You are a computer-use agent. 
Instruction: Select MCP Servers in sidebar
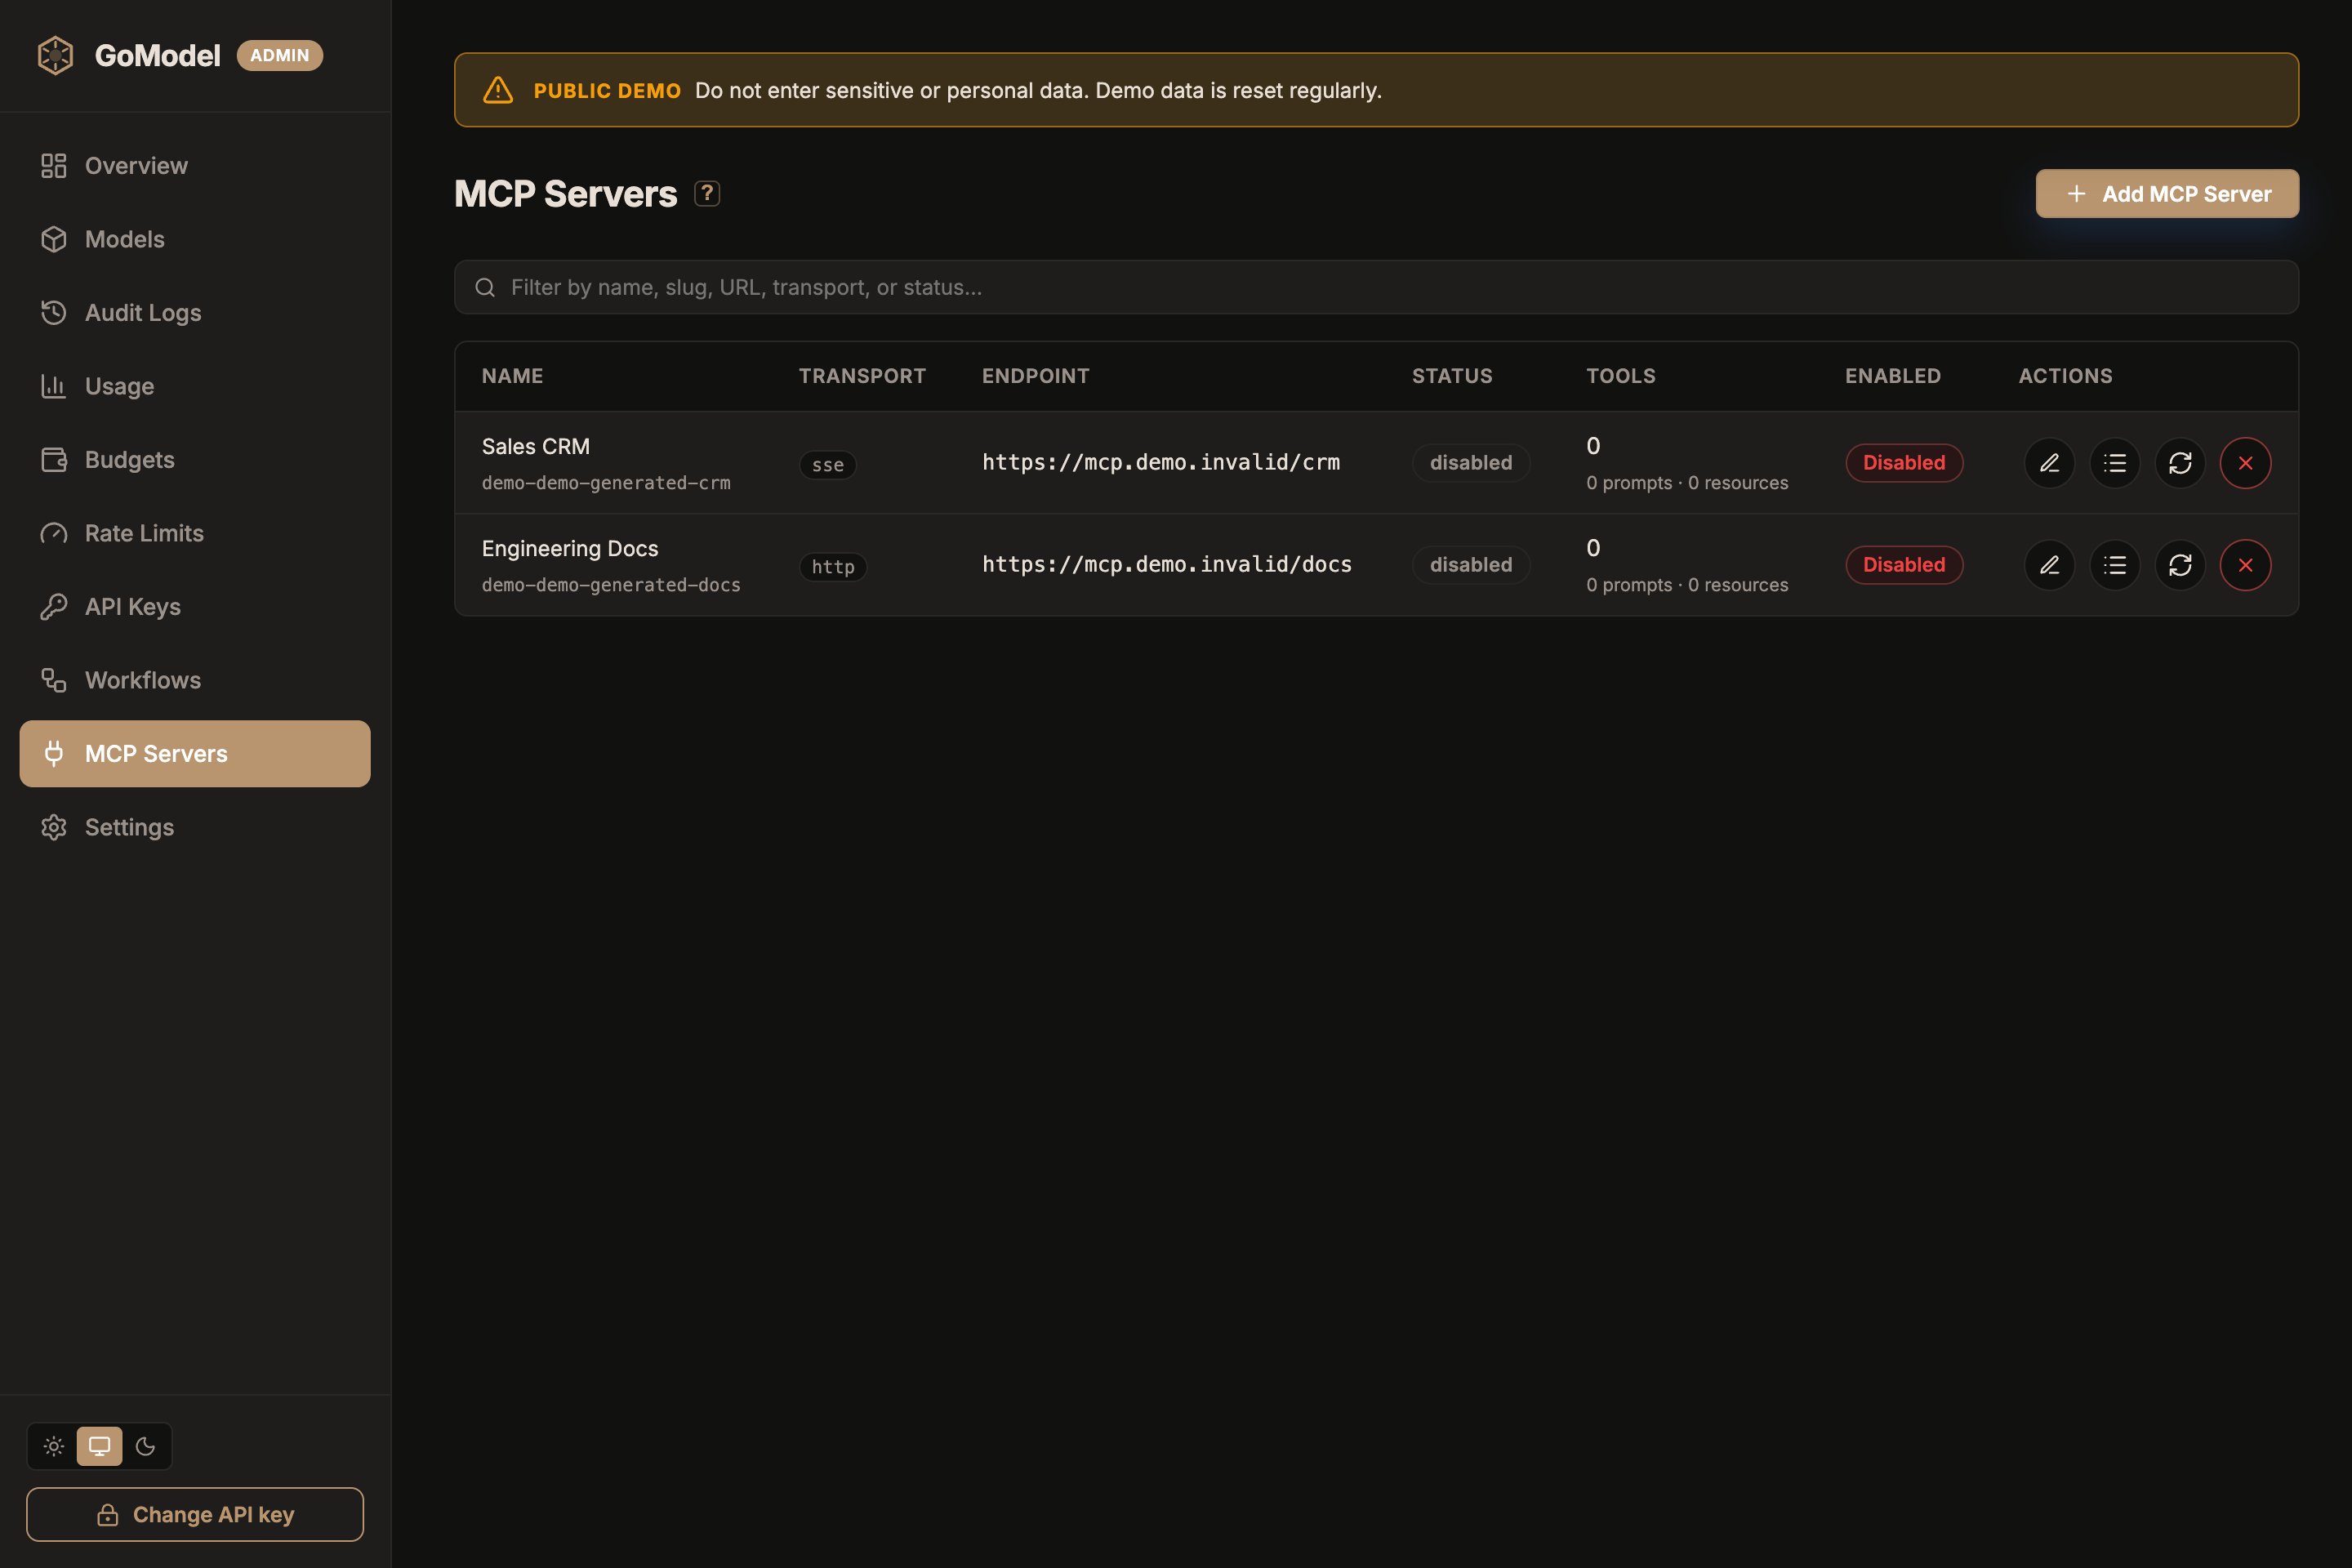(195, 754)
